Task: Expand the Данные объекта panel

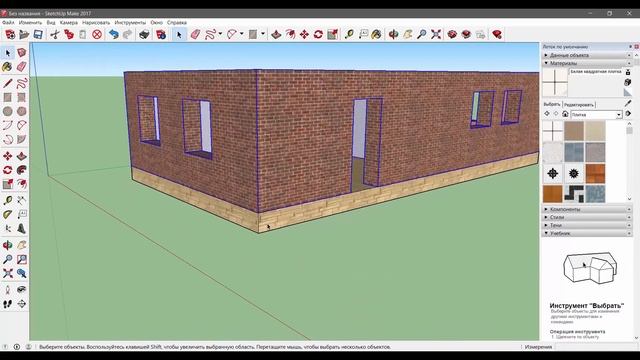Action: tap(587, 55)
